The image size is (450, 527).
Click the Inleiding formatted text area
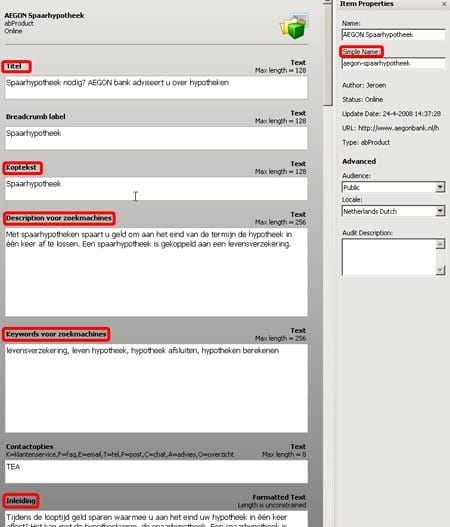pyautogui.click(x=156, y=519)
